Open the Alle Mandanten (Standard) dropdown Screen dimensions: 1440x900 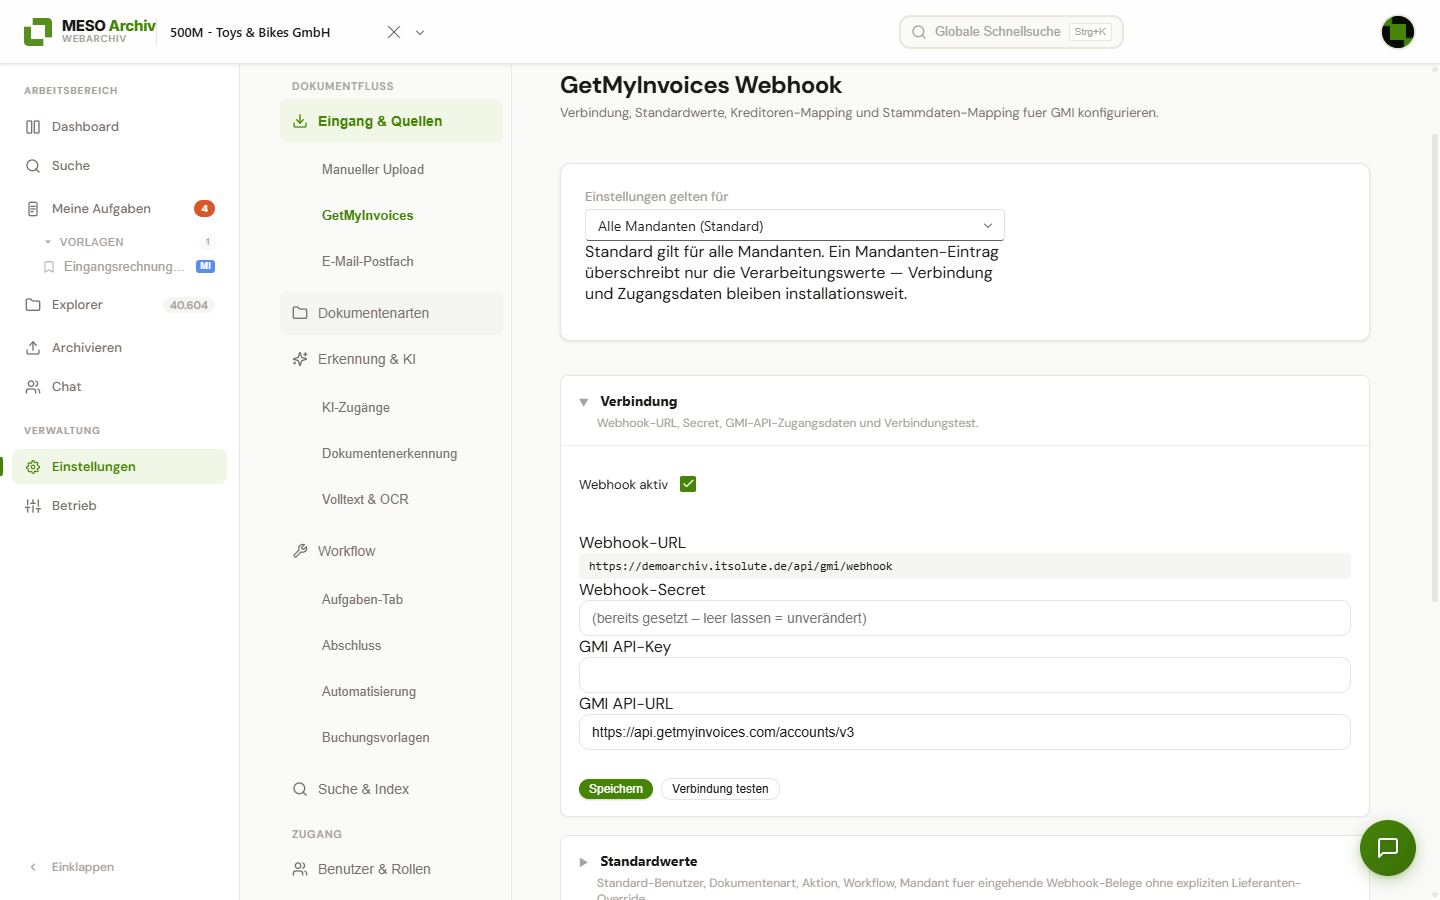pos(795,226)
